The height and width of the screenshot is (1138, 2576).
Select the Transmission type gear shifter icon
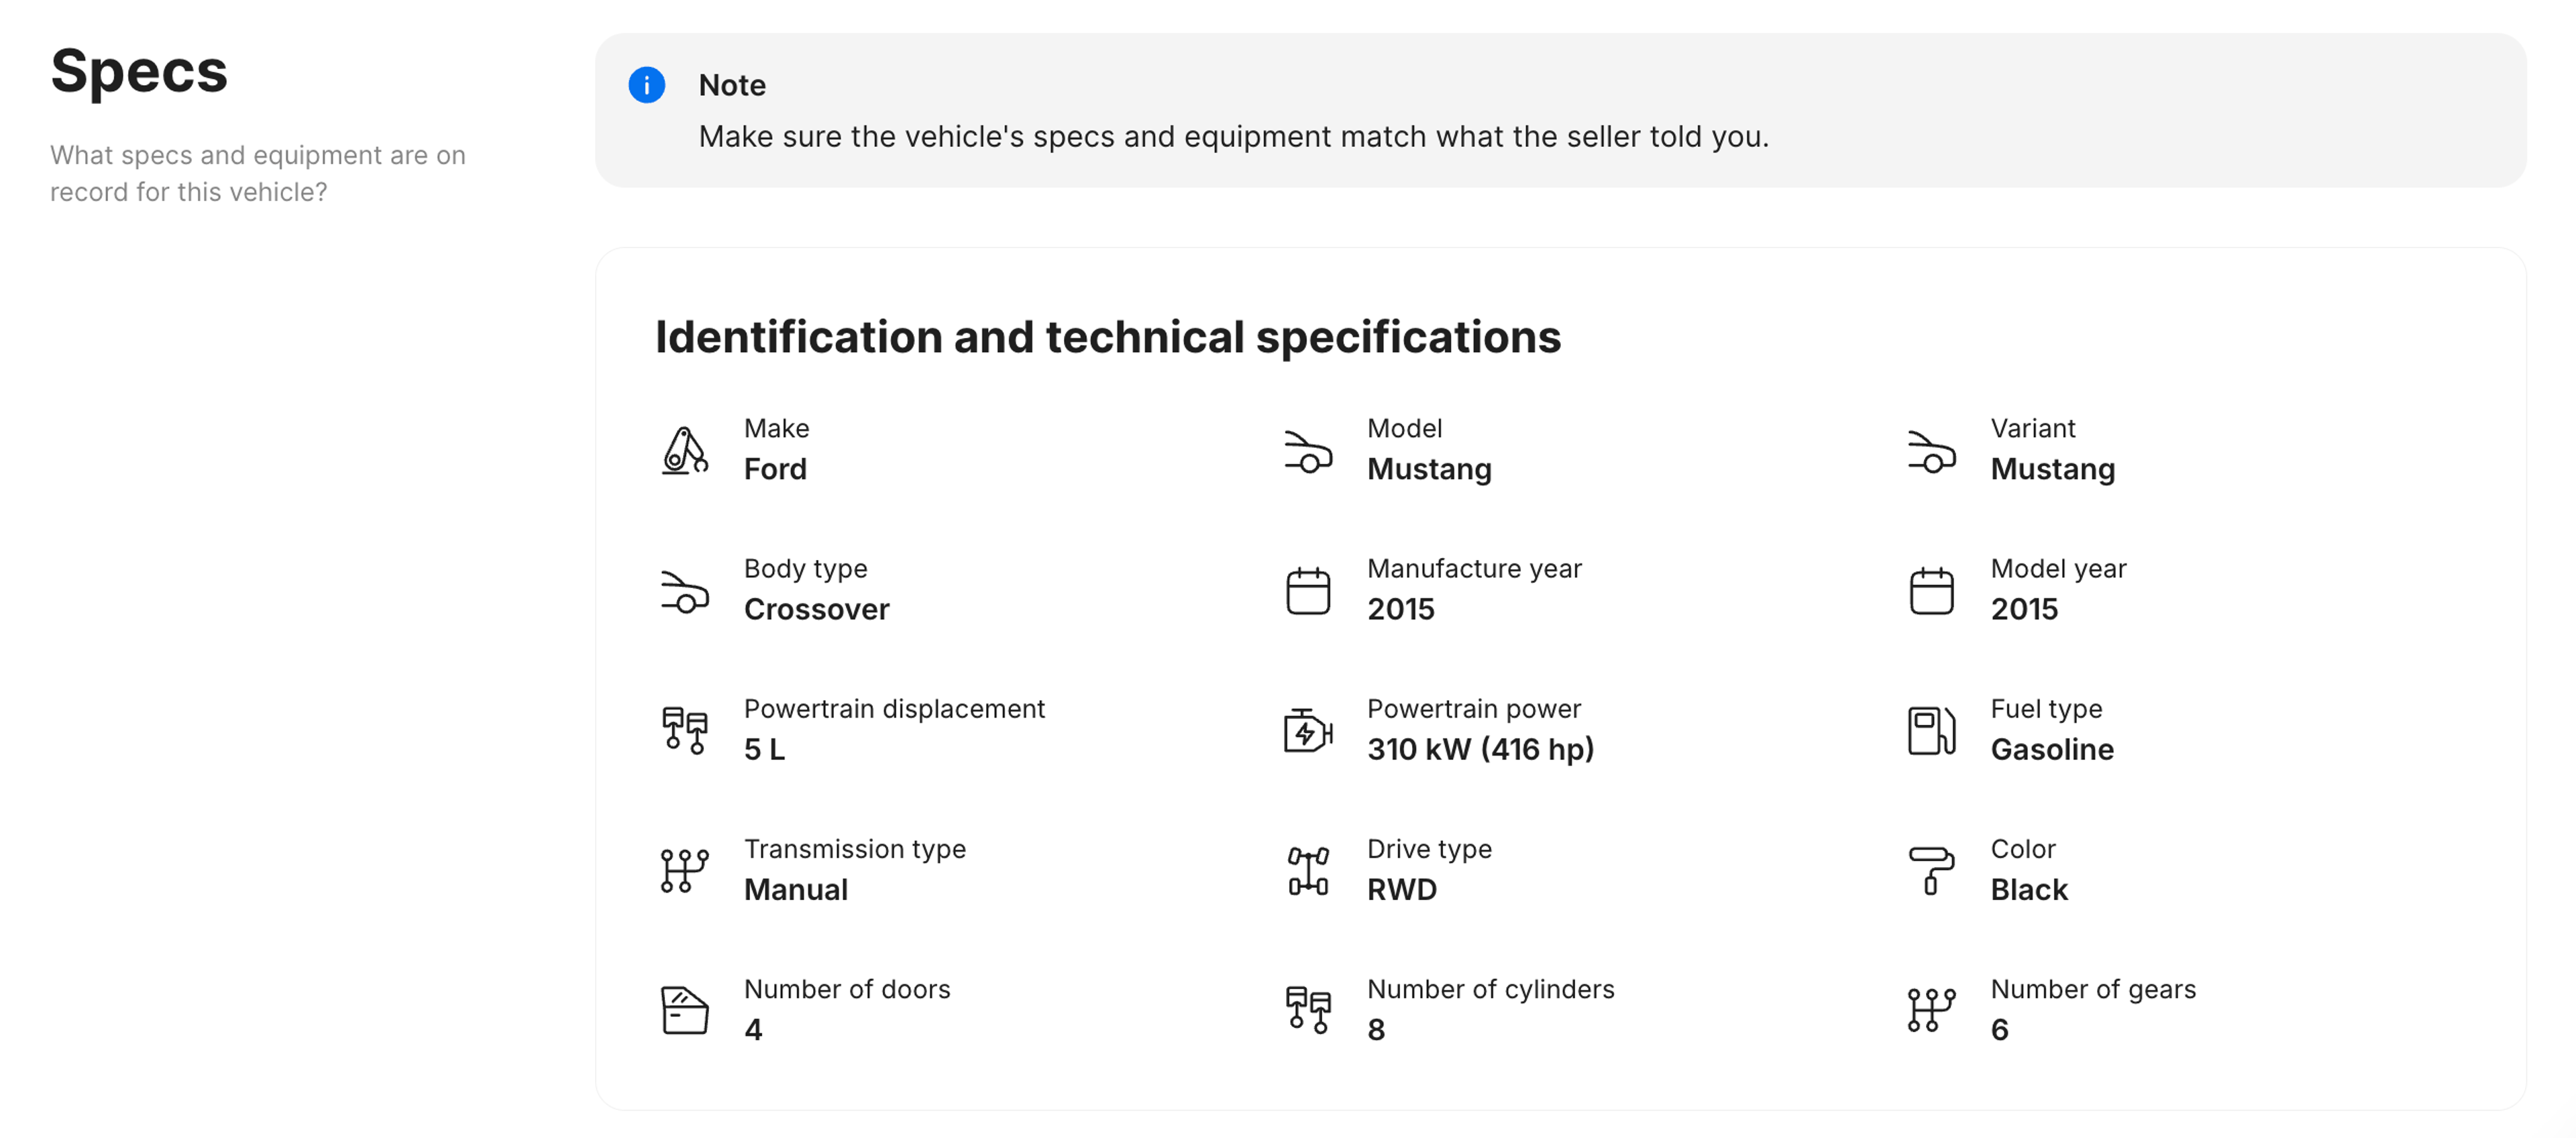(684, 870)
